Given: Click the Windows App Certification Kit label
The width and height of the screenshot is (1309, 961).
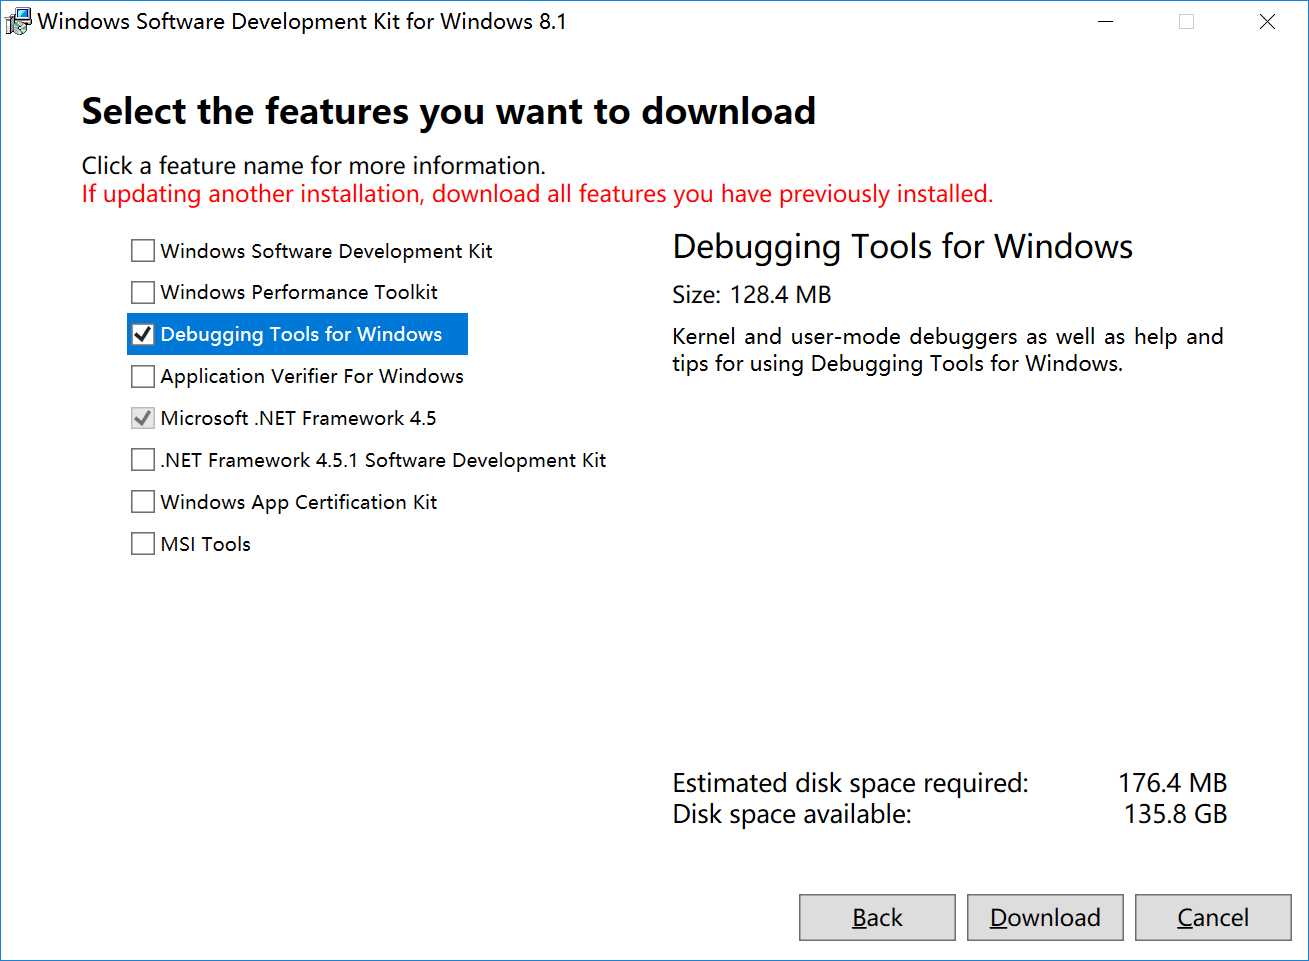Looking at the screenshot, I should [299, 502].
